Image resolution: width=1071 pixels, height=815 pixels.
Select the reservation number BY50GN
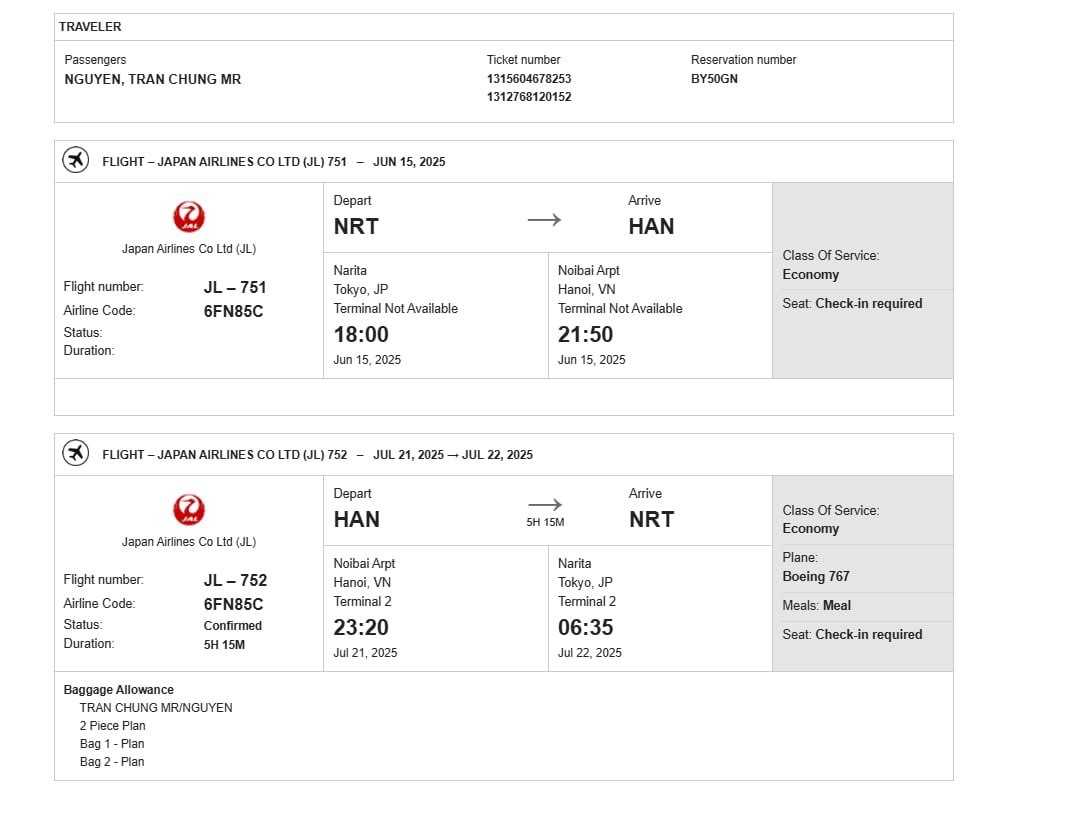[714, 79]
